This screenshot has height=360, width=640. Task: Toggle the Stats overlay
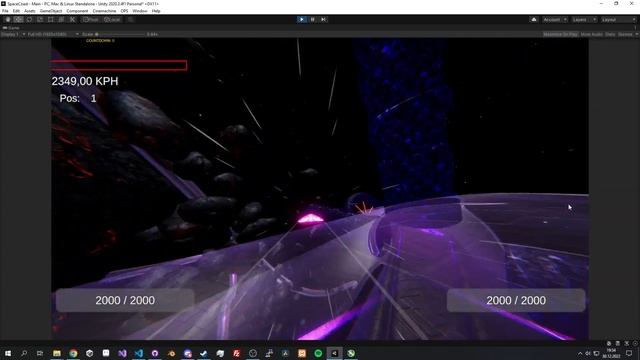pyautogui.click(x=610, y=34)
